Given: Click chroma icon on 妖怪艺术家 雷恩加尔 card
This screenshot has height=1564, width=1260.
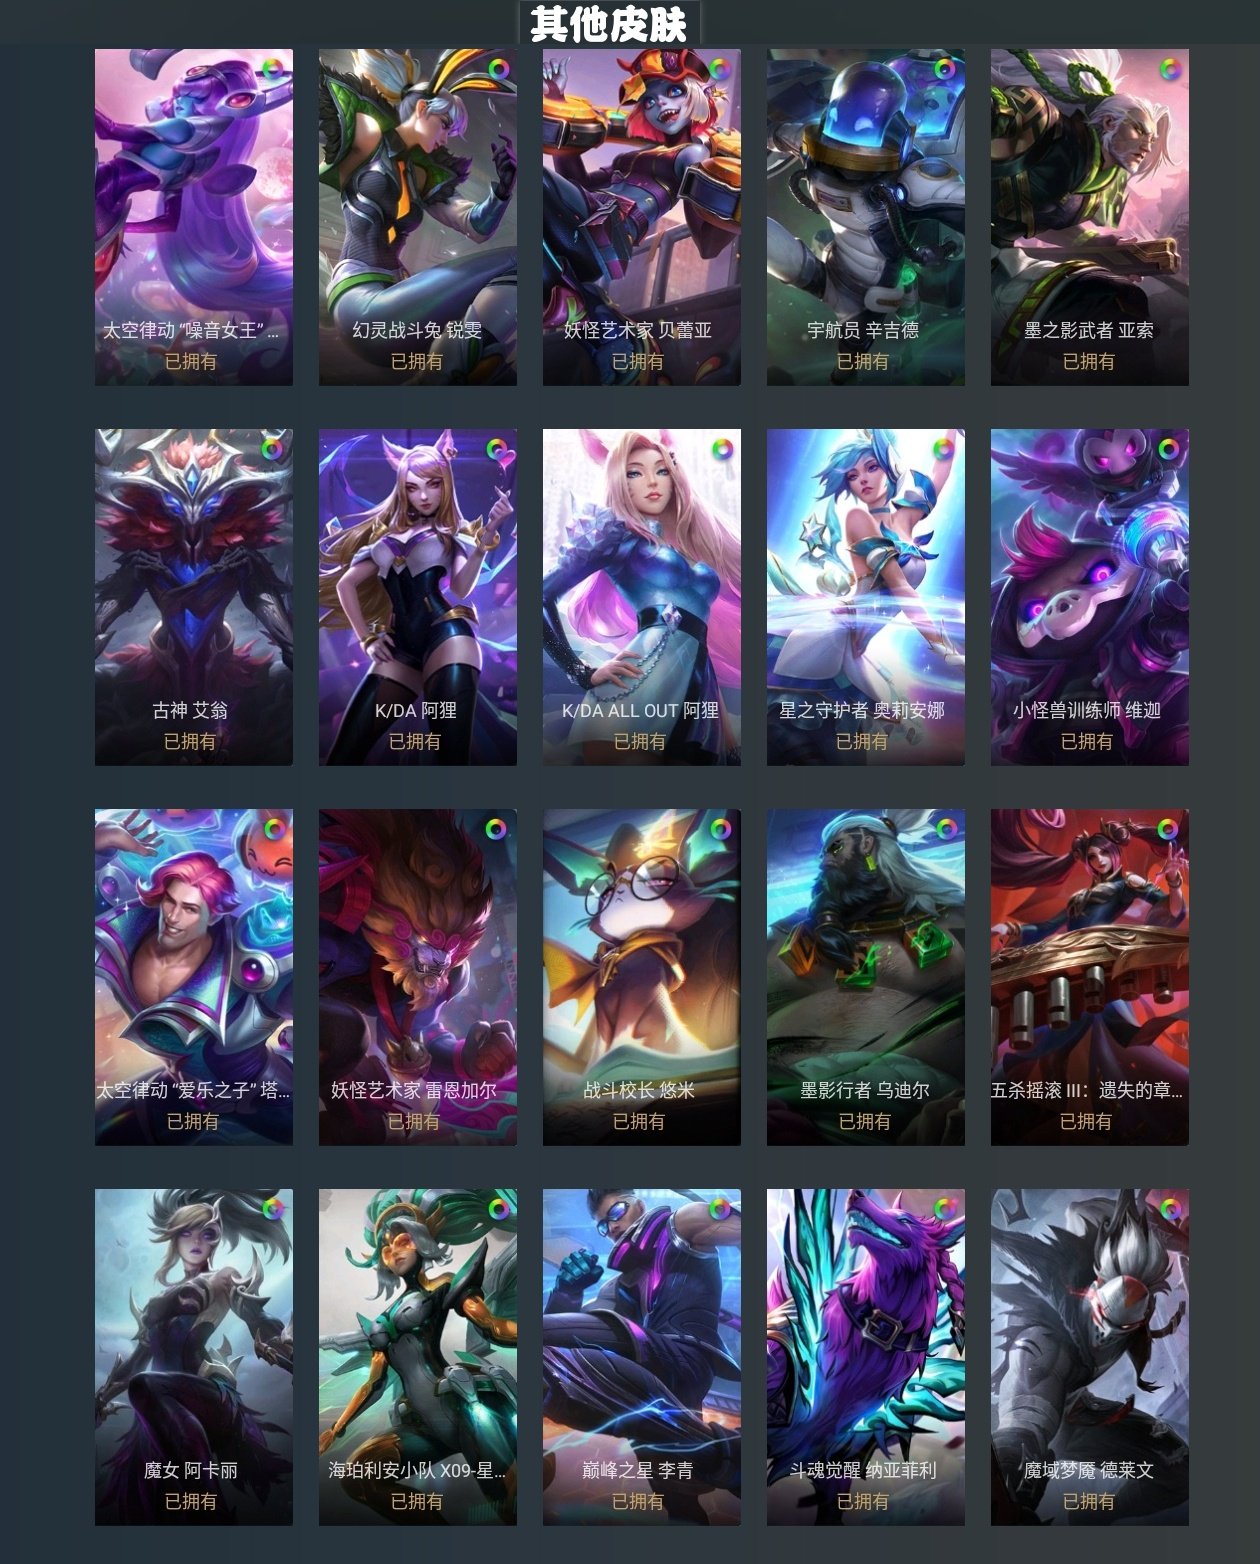Looking at the screenshot, I should click(x=497, y=830).
